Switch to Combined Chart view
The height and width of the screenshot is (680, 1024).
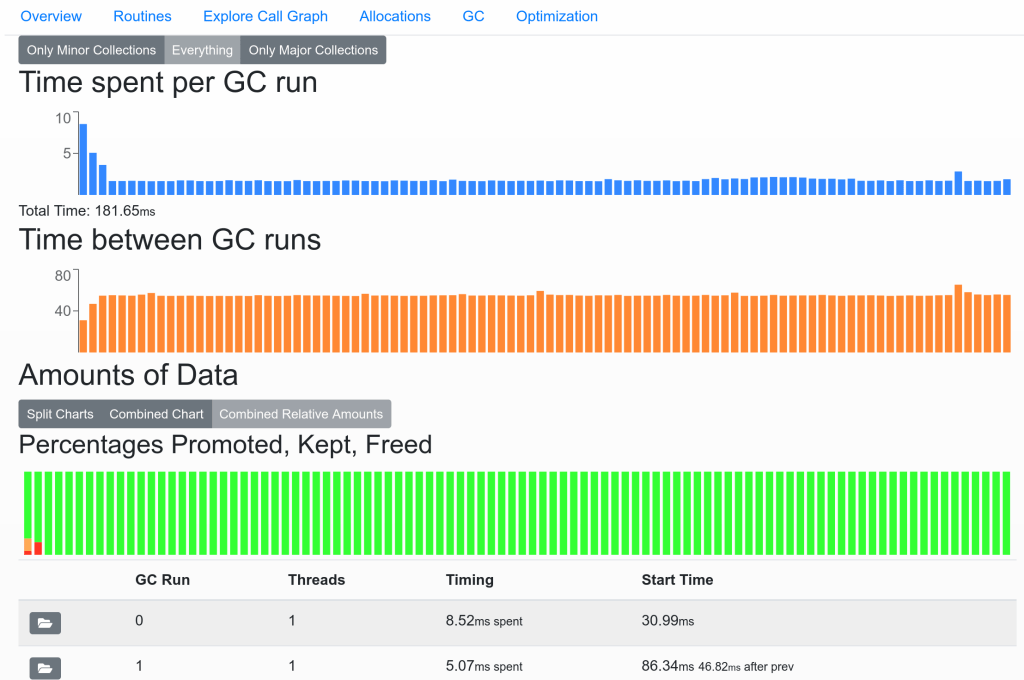coord(156,414)
